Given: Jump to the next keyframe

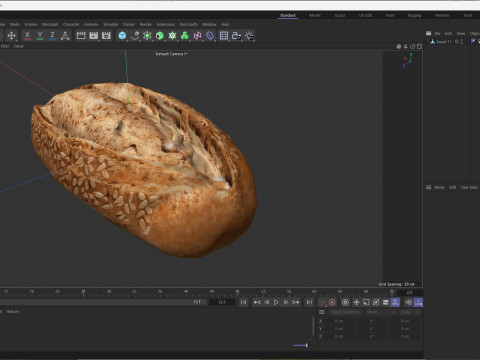Looking at the screenshot, I should coord(296,302).
